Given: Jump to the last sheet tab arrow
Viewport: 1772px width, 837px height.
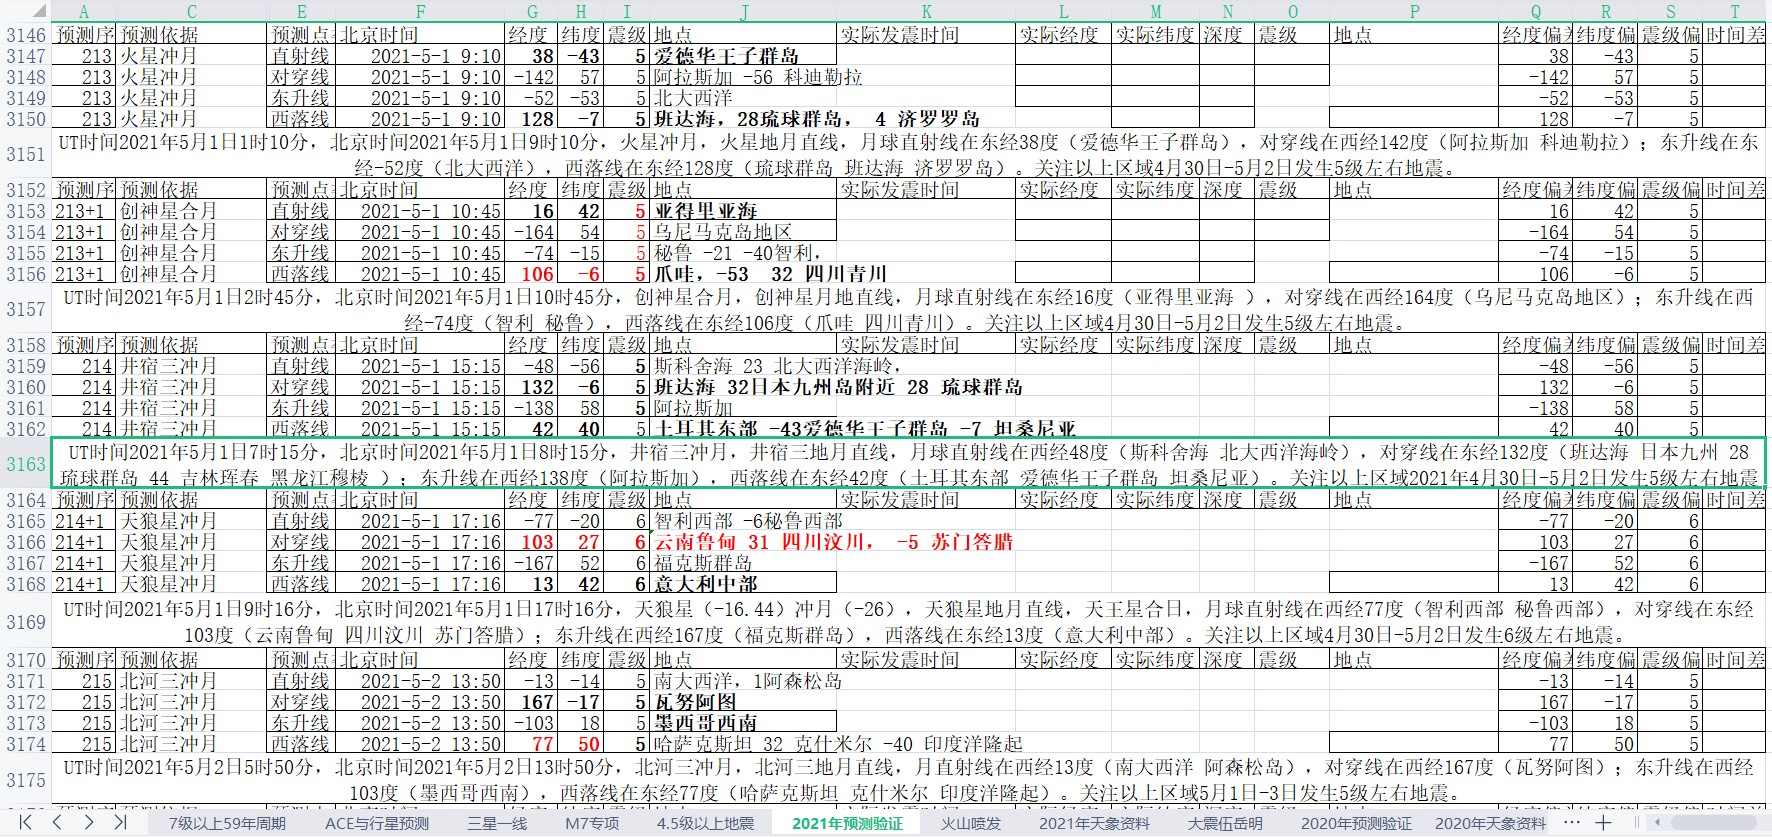Looking at the screenshot, I should click(120, 822).
